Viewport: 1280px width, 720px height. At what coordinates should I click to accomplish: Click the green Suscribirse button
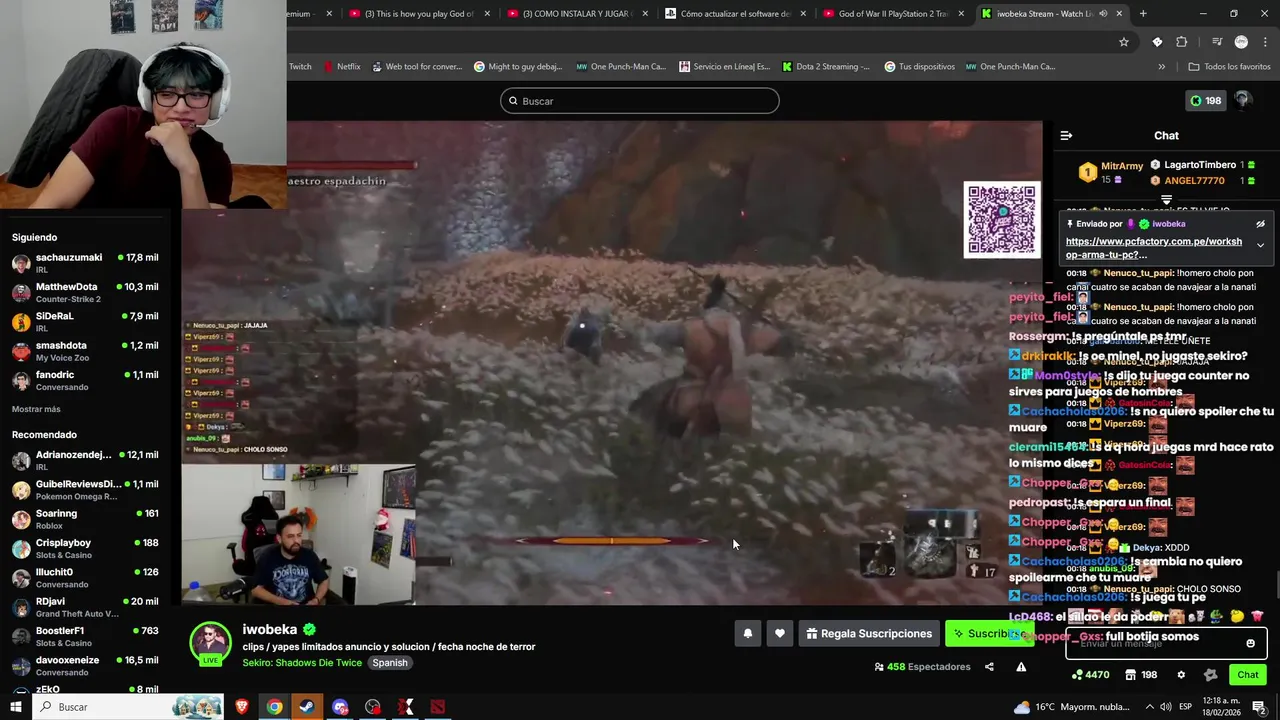coord(988,633)
